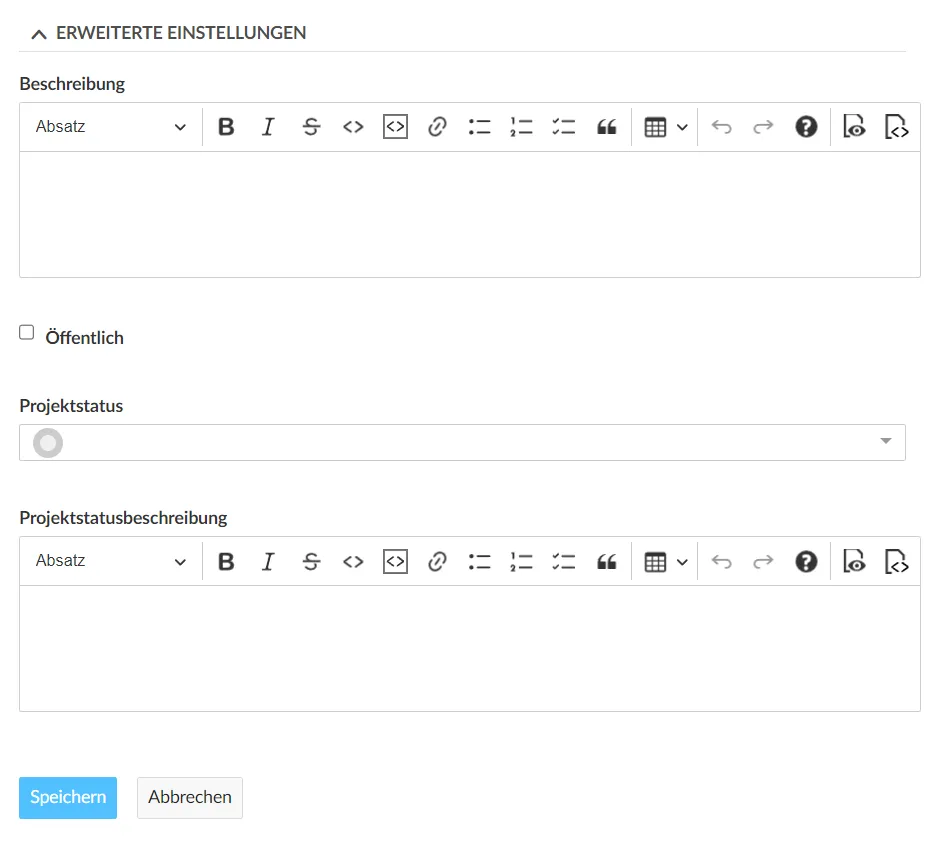
Task: Insert numbered list in Projektstatusbeschreibung editor
Action: click(x=521, y=561)
